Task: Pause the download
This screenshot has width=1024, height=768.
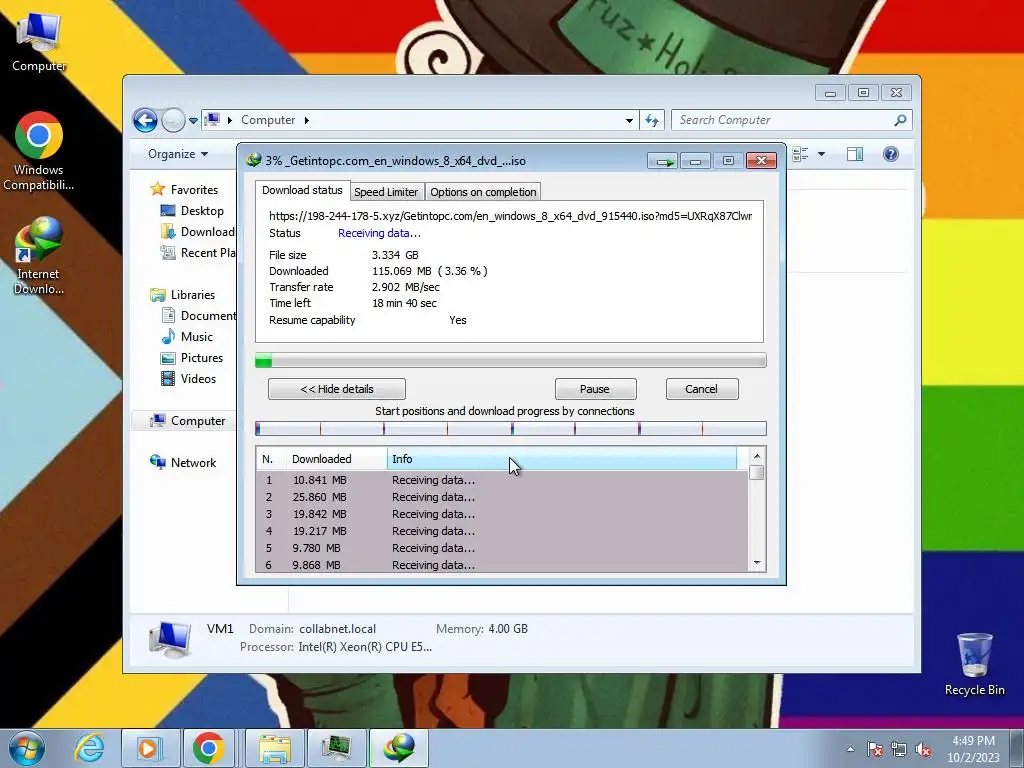Action: [x=594, y=389]
